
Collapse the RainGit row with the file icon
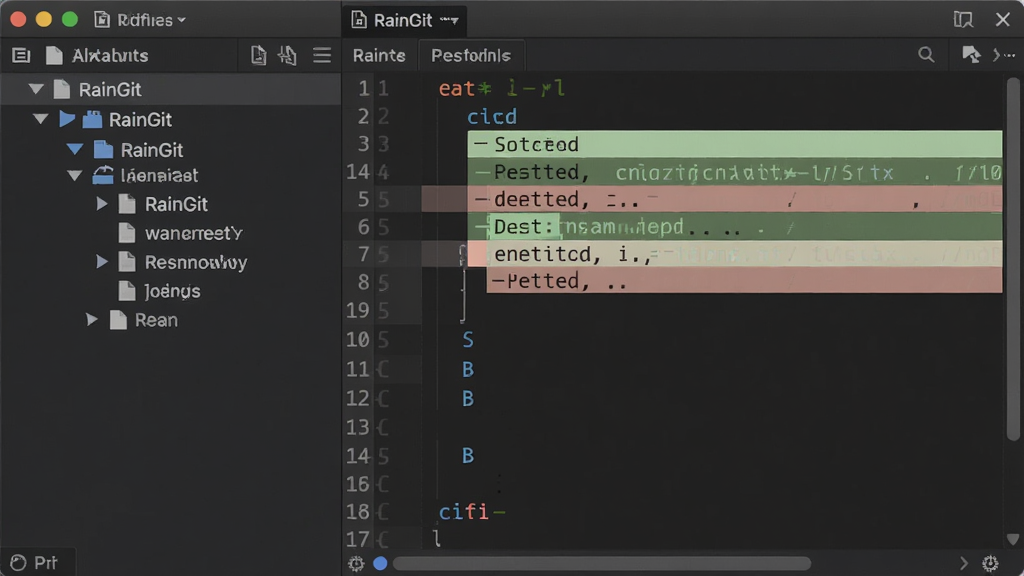coord(37,89)
